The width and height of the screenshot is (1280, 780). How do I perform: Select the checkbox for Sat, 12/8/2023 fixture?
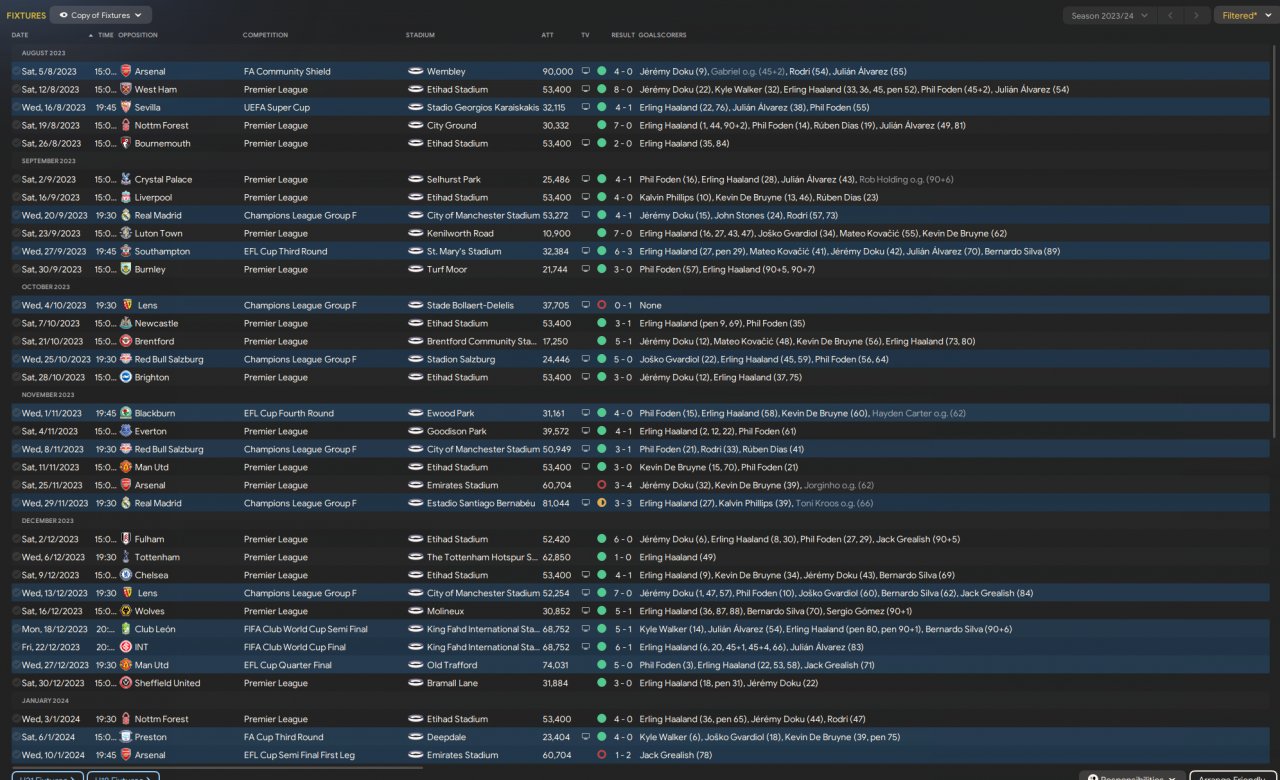click(x=16, y=89)
